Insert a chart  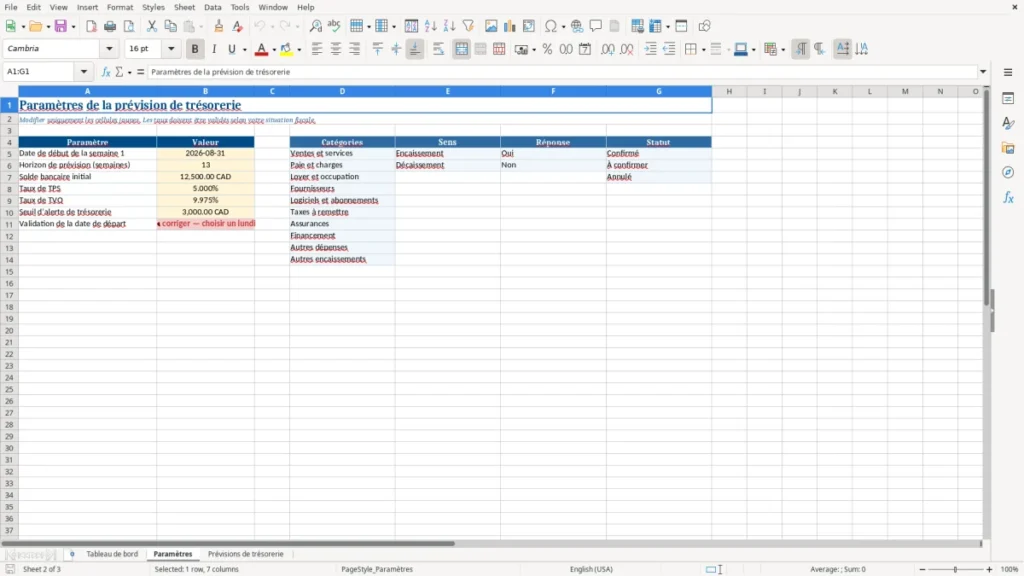pos(510,26)
